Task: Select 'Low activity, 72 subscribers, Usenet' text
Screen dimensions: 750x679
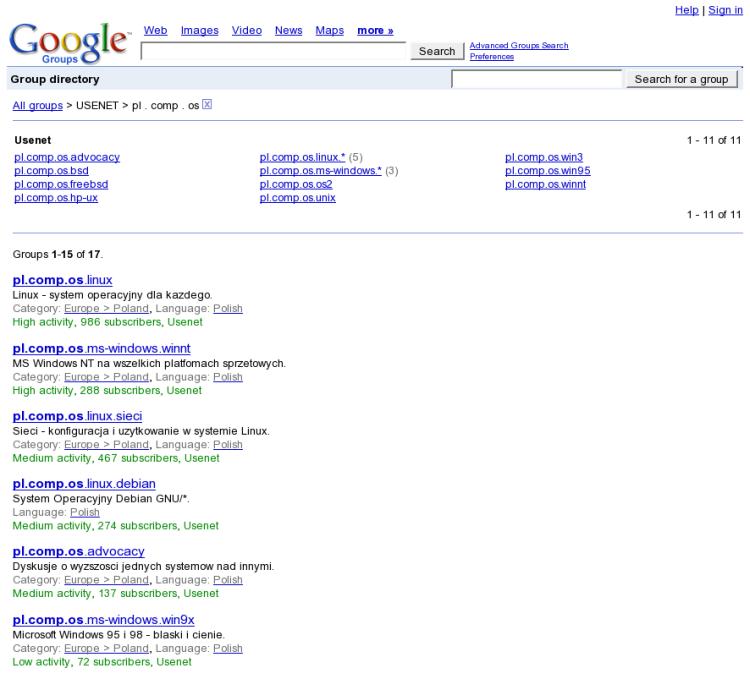Action: [102, 661]
